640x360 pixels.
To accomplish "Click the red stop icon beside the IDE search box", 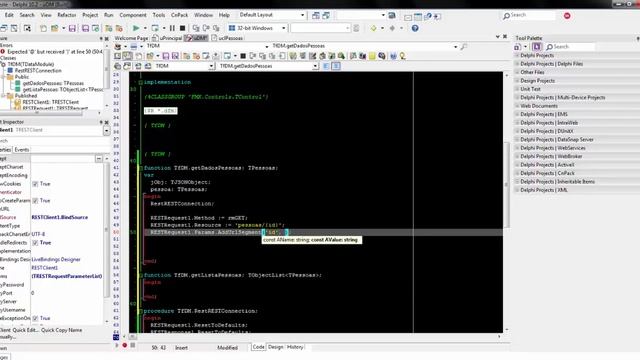I will coord(567,16).
